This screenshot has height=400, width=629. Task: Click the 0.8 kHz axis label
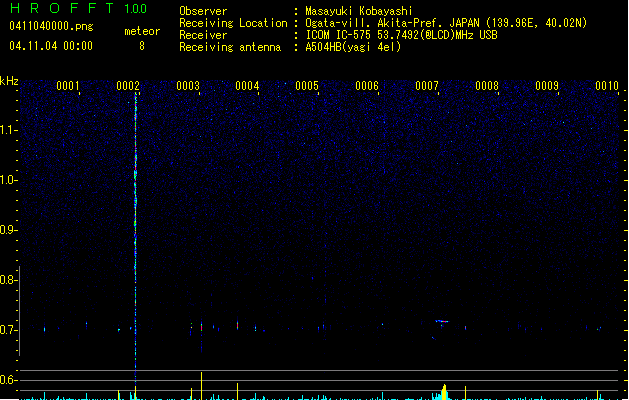(8, 280)
